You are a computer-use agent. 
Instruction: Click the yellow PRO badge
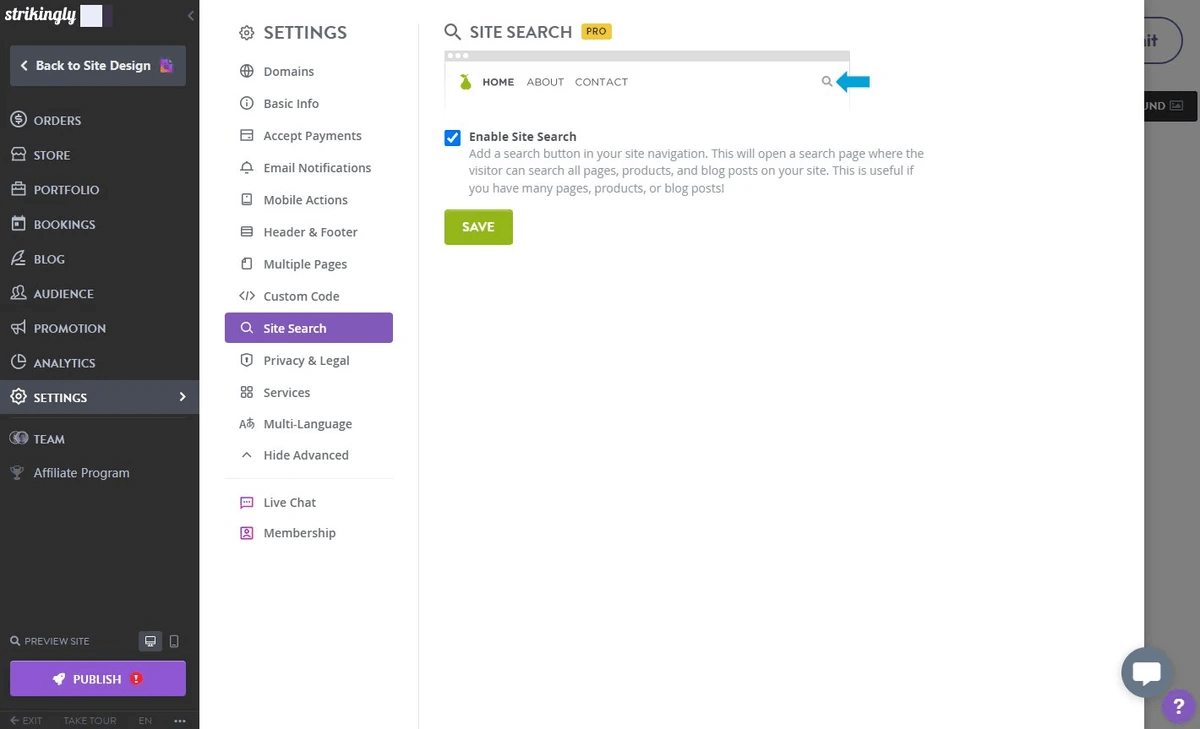(595, 31)
